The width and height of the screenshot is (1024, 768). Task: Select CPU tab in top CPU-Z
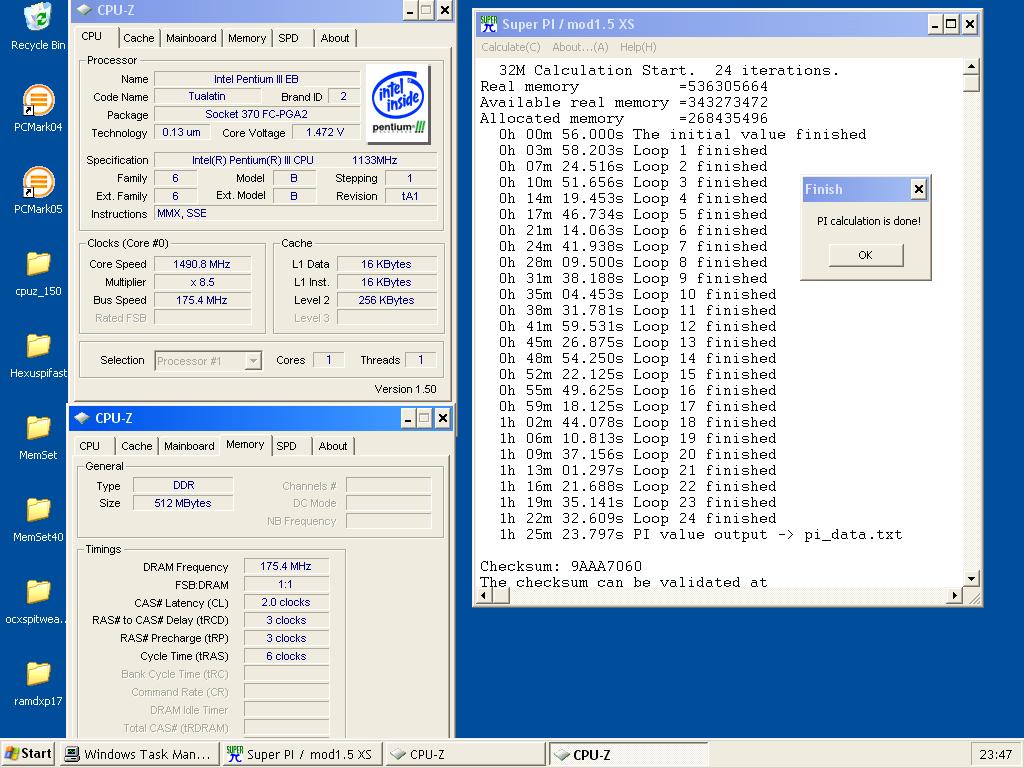coord(91,37)
